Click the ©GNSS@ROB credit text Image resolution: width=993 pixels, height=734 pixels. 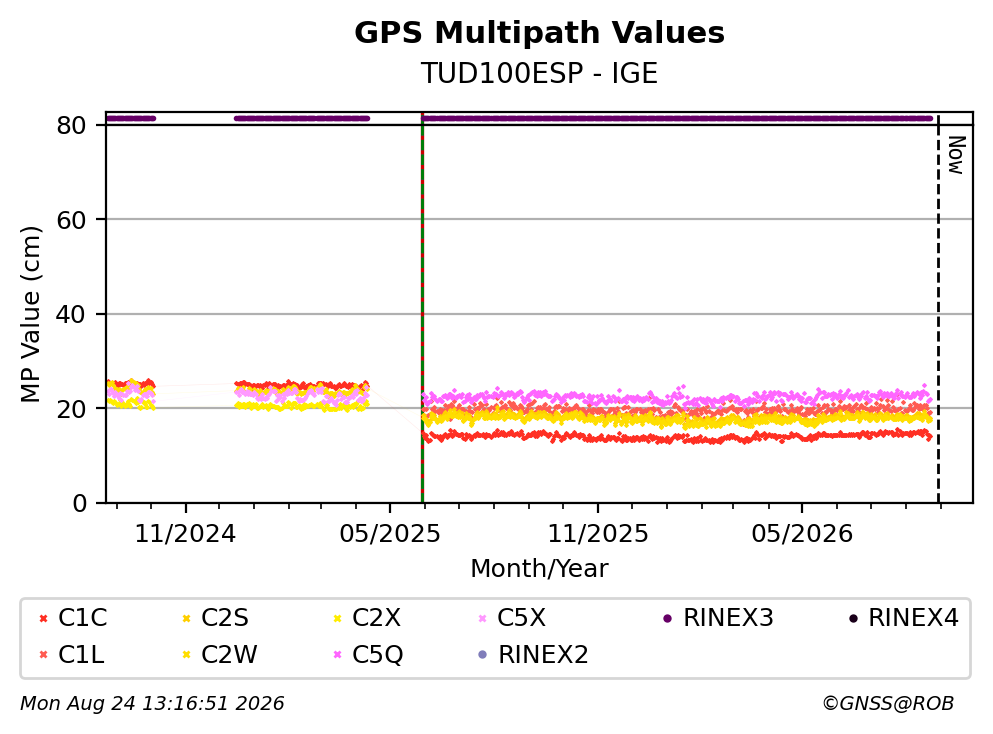[888, 704]
